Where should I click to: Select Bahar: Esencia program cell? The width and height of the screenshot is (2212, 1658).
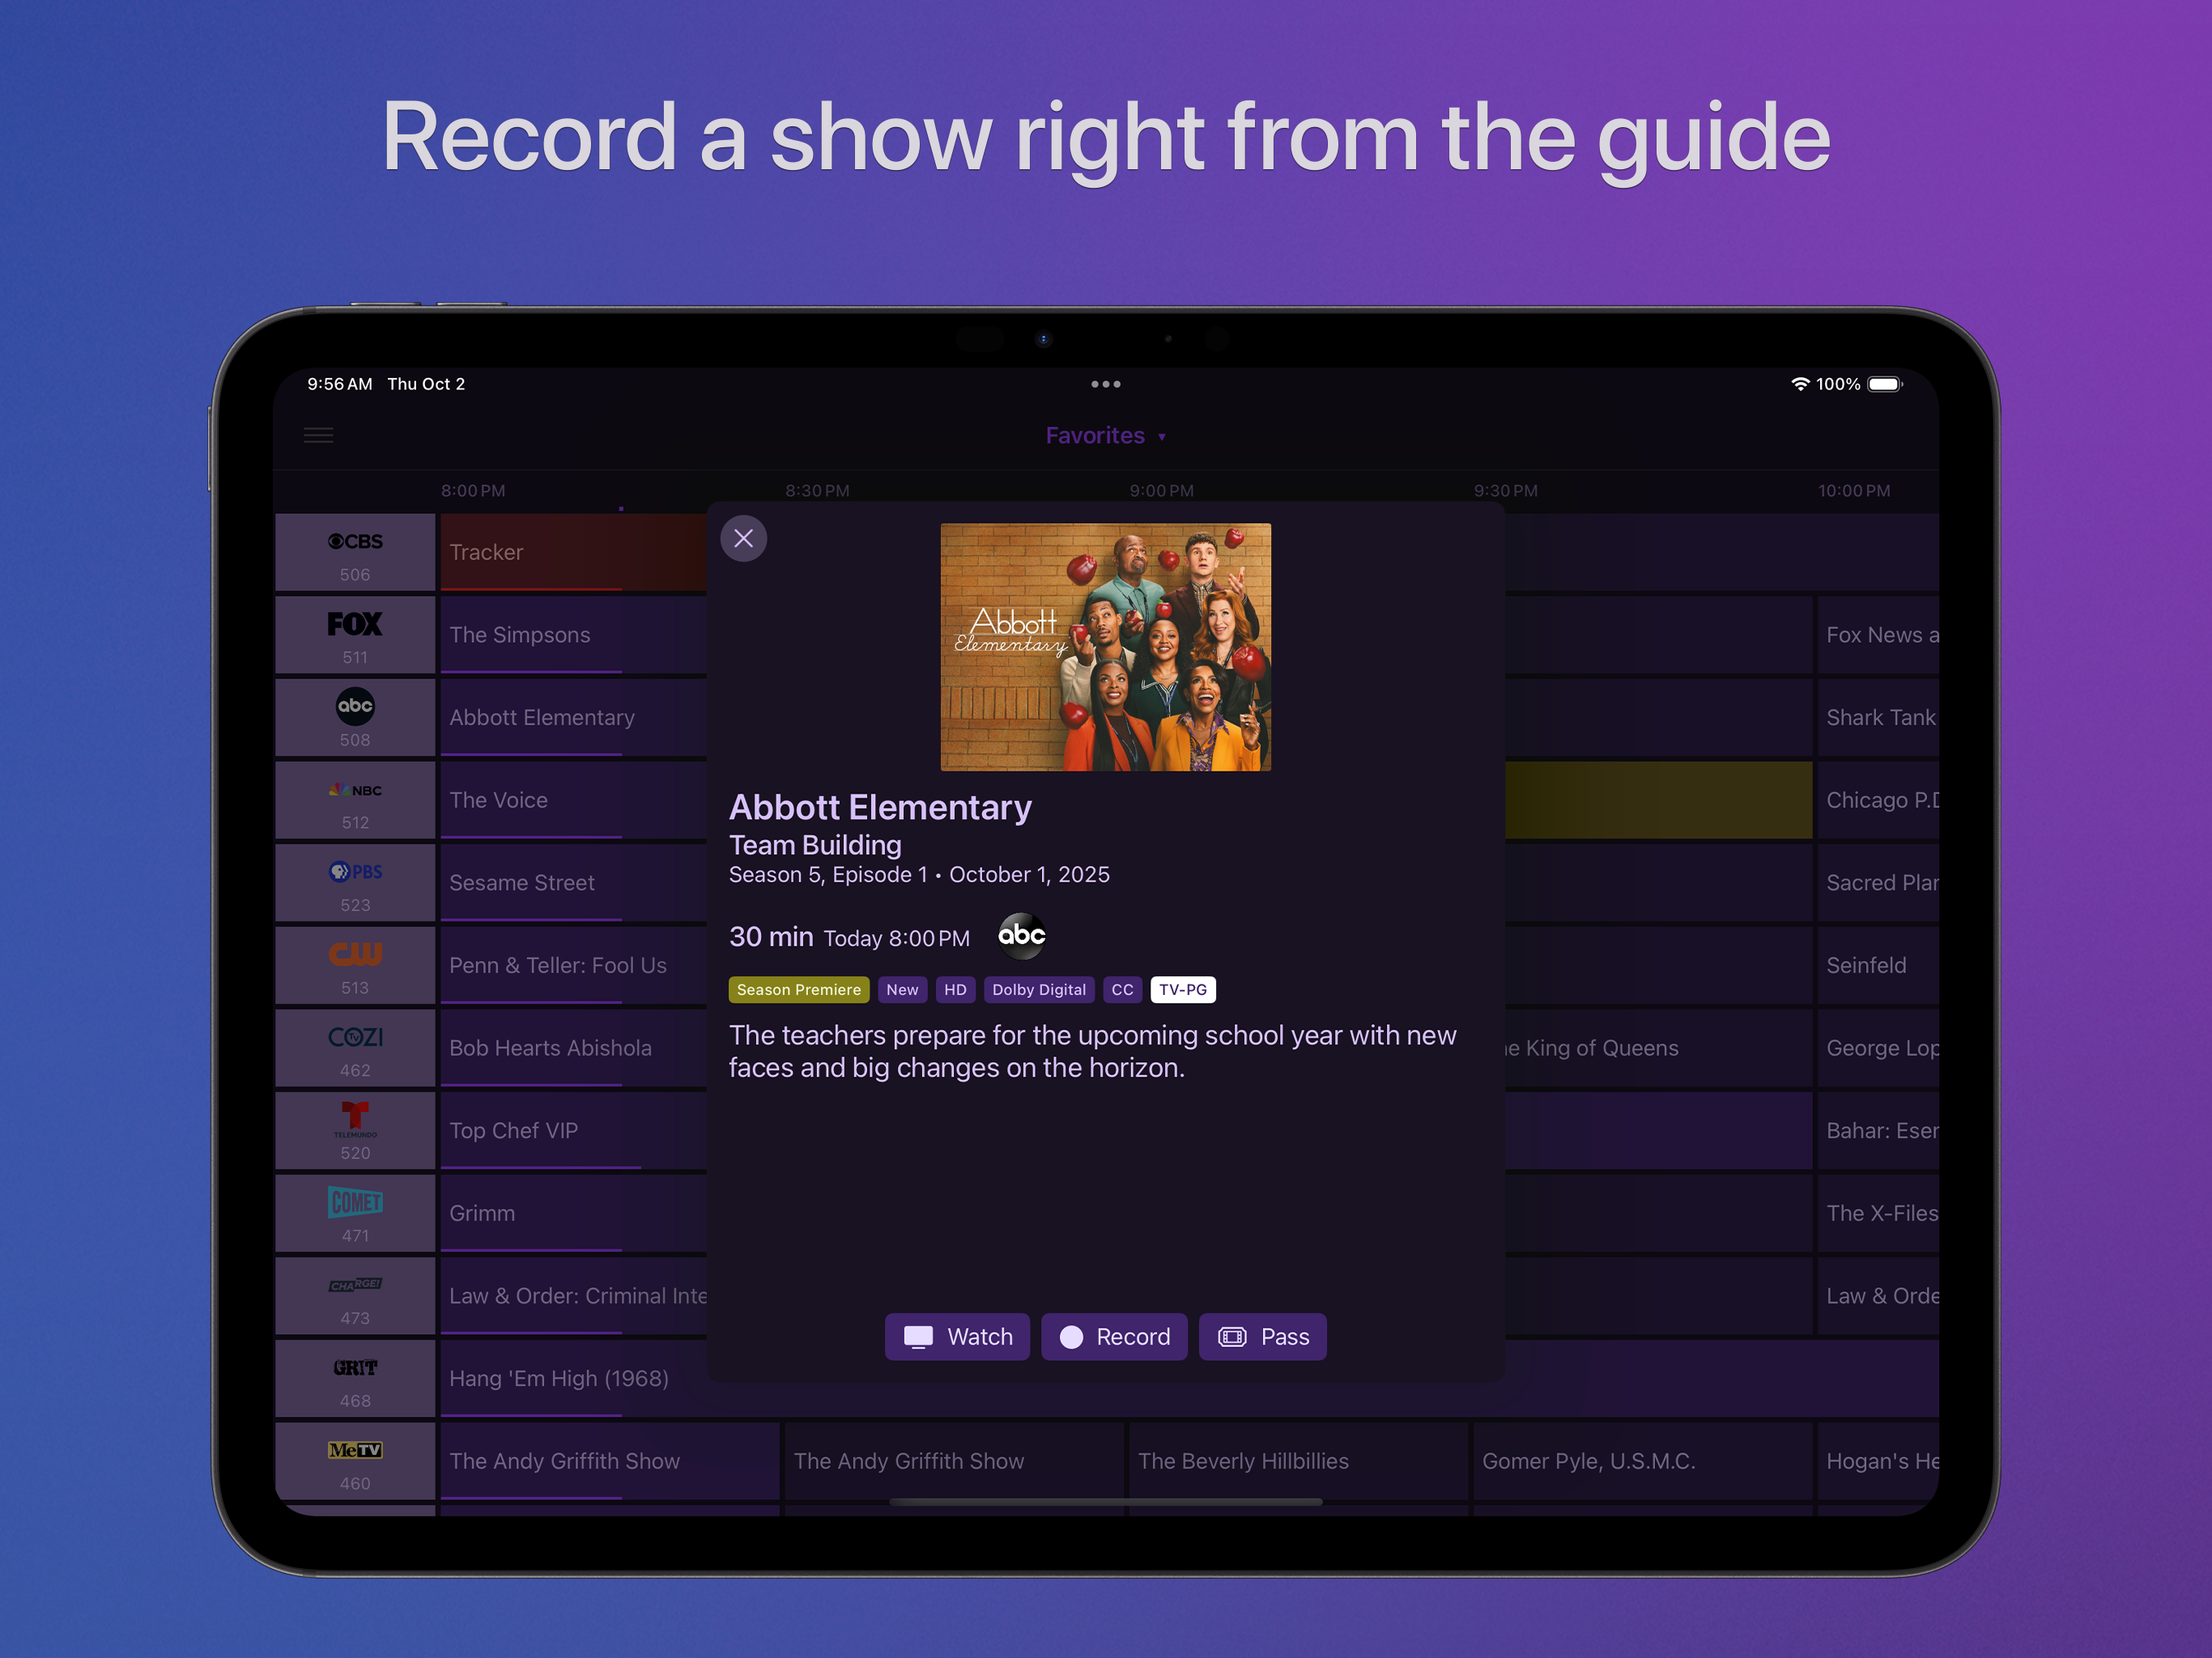tap(1878, 1132)
